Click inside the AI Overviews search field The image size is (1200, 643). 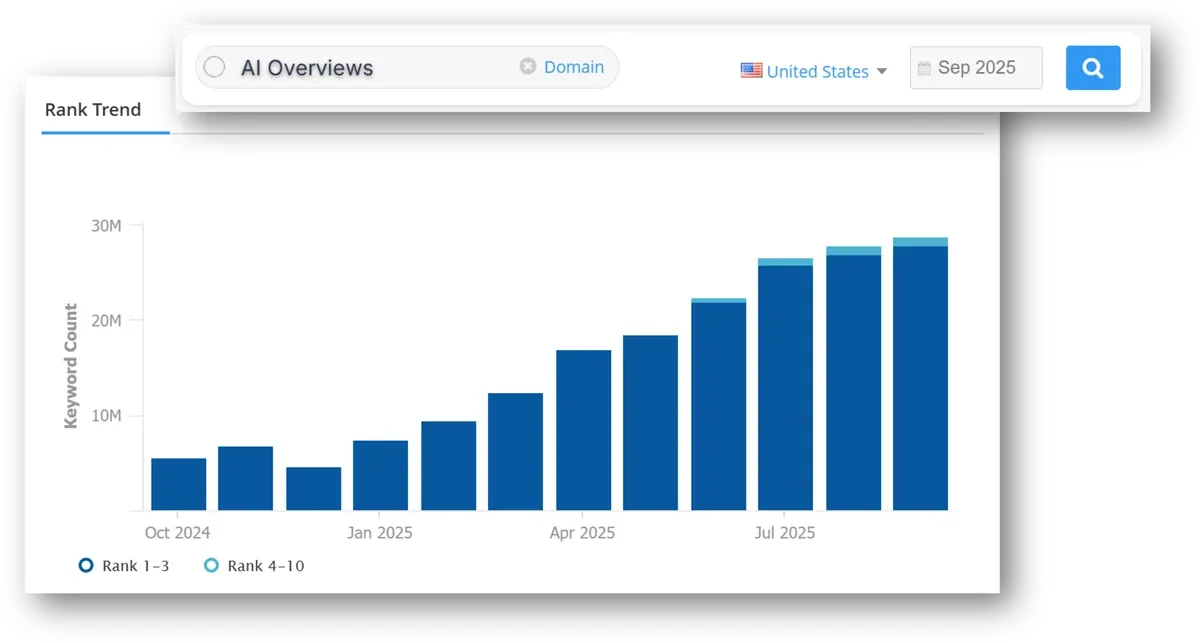tap(350, 67)
